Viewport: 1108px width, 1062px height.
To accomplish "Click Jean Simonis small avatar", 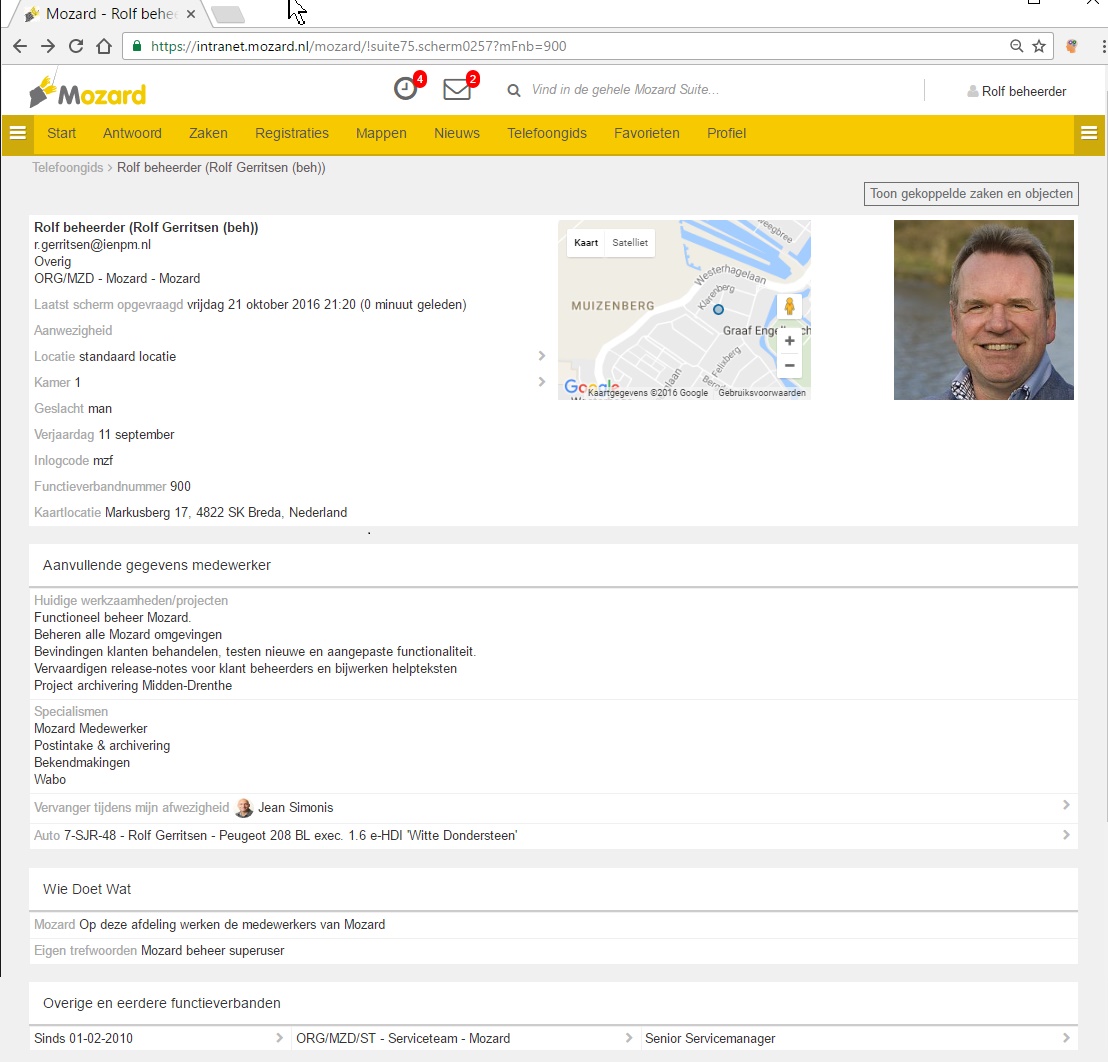I will (244, 808).
